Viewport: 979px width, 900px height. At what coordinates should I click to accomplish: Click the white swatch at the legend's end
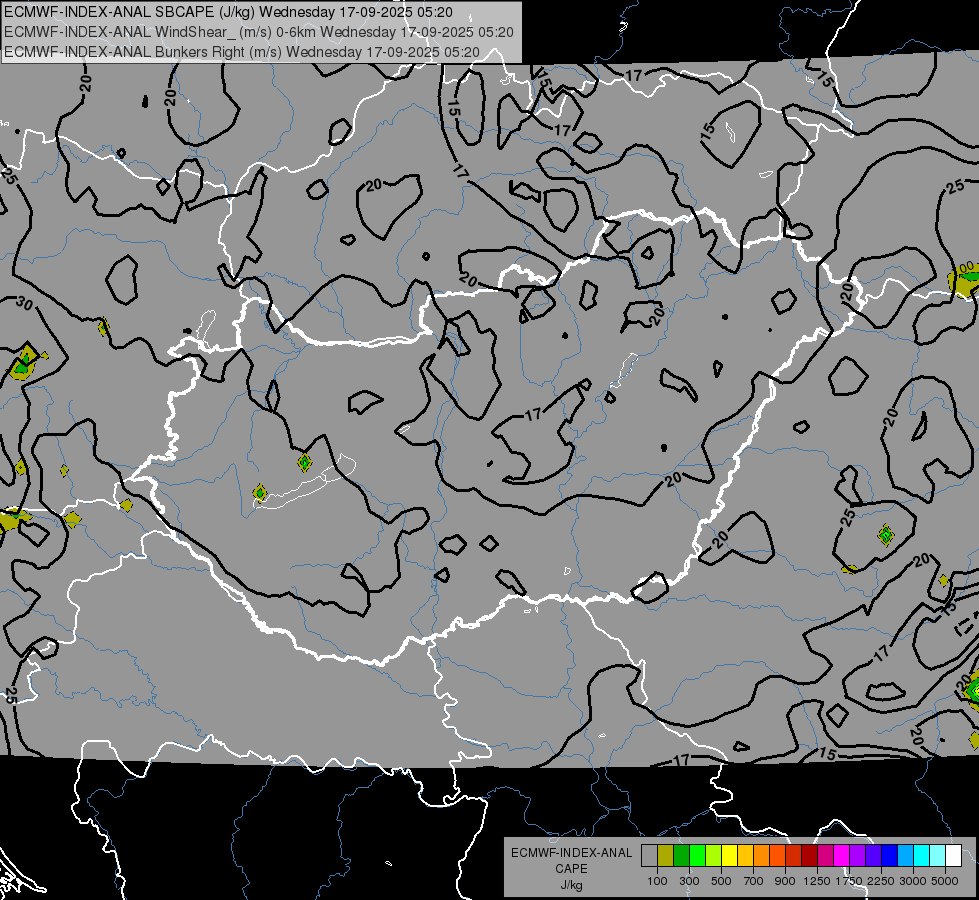click(x=953, y=856)
